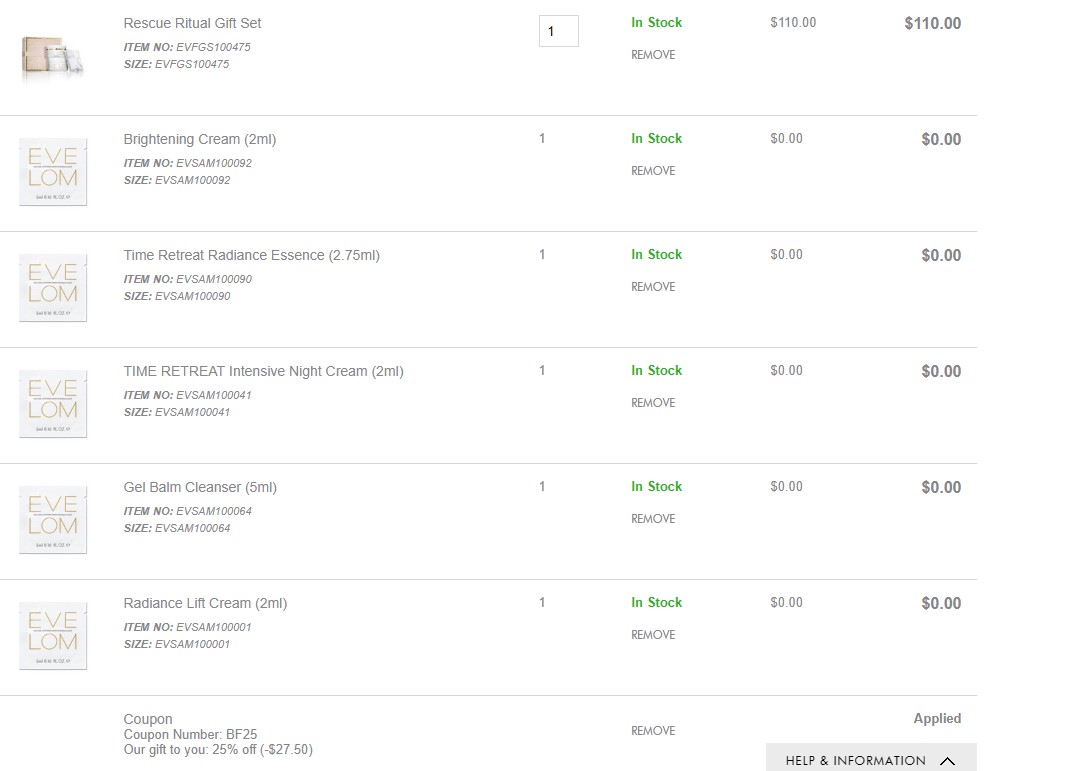Remove Radiance Lift Cream (2ml) item
This screenshot has height=771, width=1078.
[x=653, y=635]
